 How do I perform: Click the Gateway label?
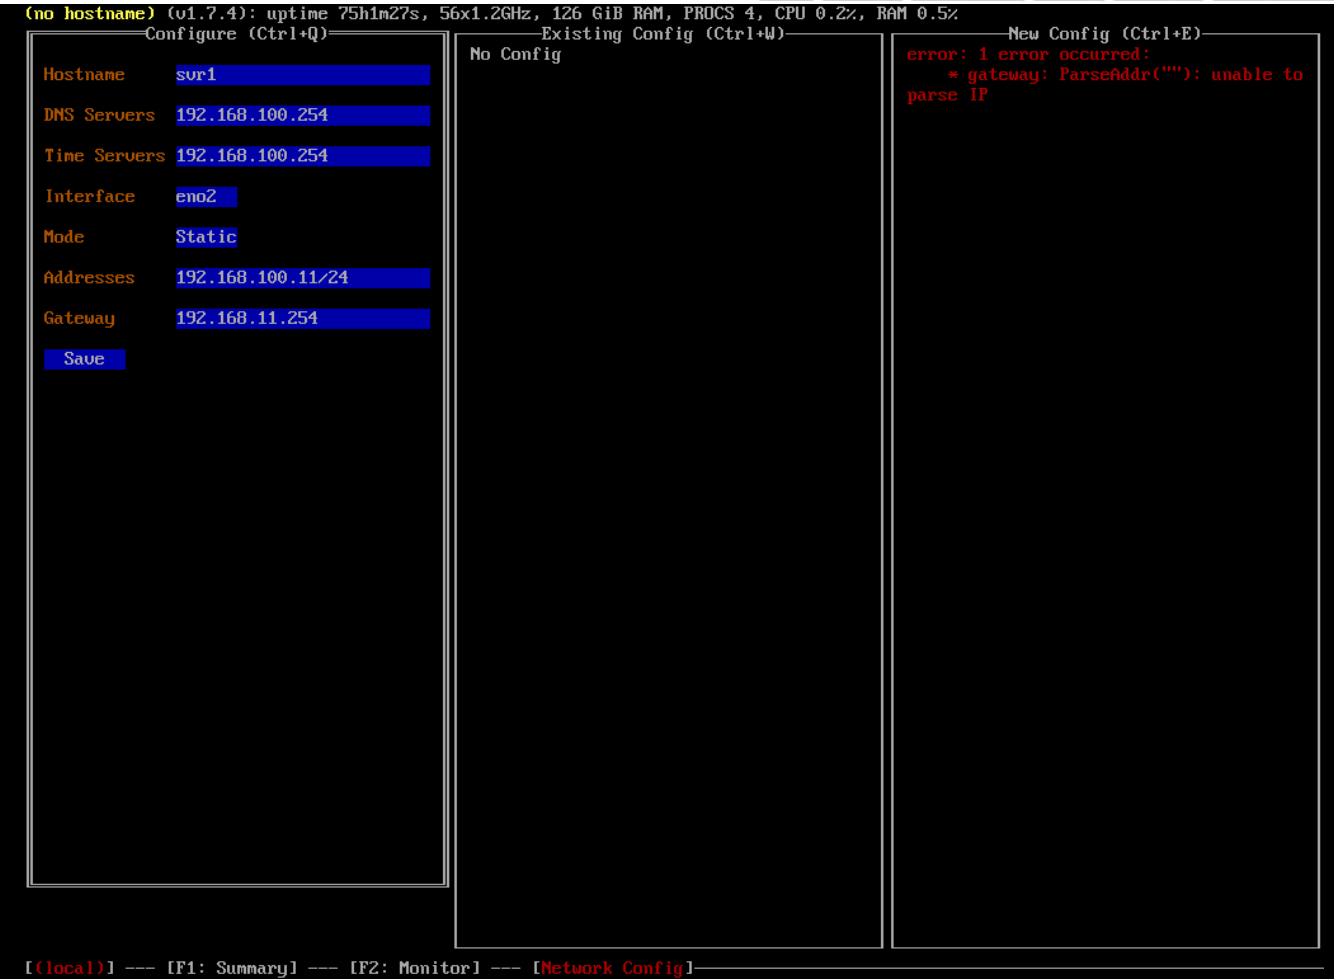79,319
